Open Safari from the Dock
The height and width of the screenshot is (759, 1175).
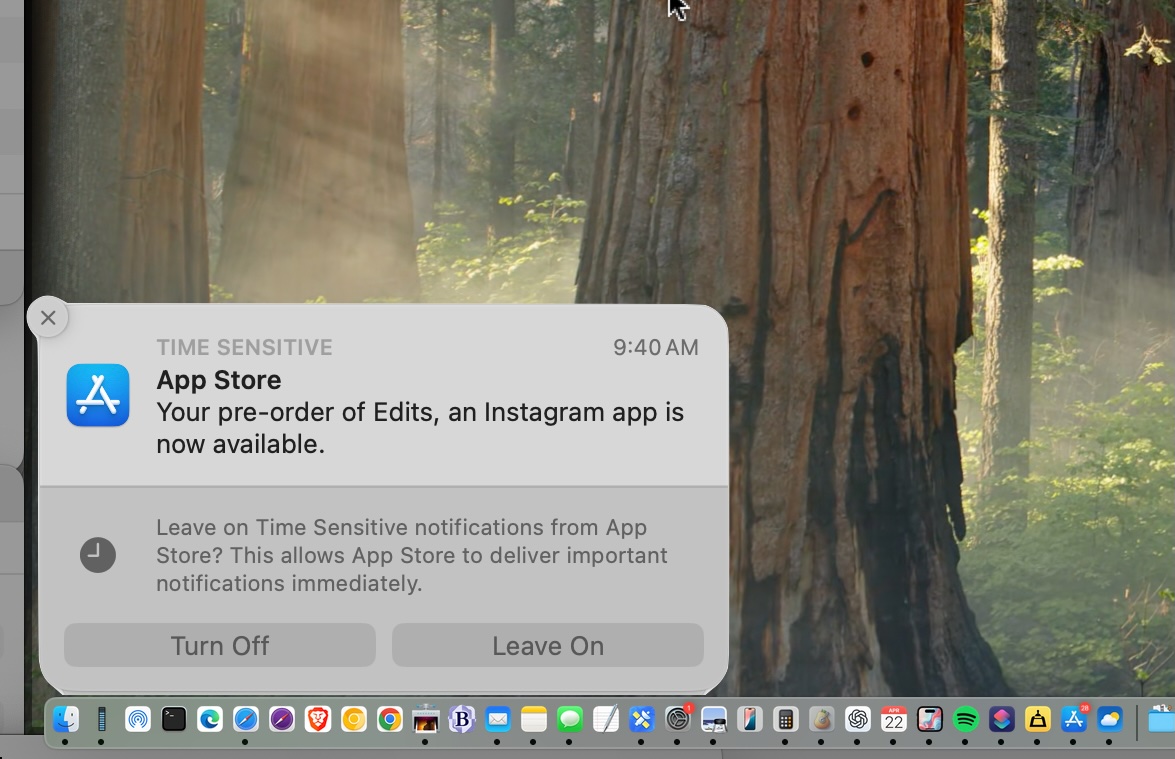pyautogui.click(x=246, y=719)
